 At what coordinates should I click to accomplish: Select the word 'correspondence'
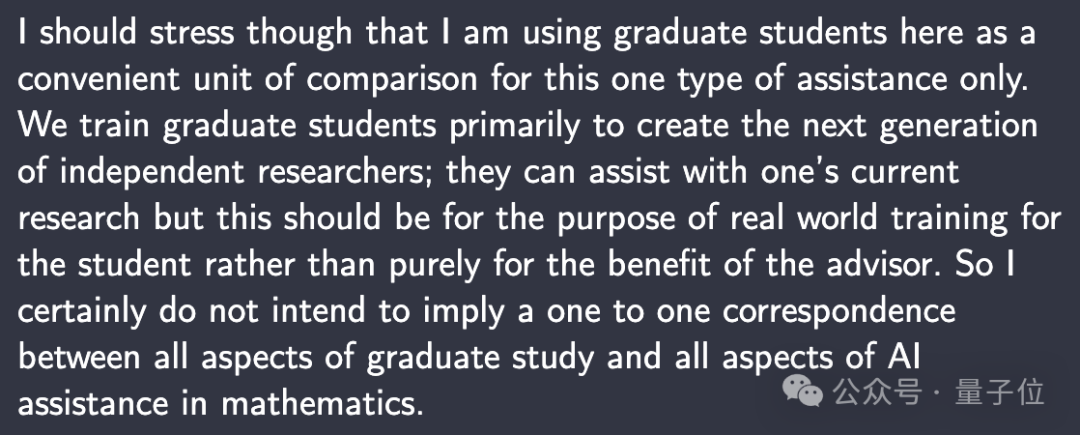pos(839,311)
